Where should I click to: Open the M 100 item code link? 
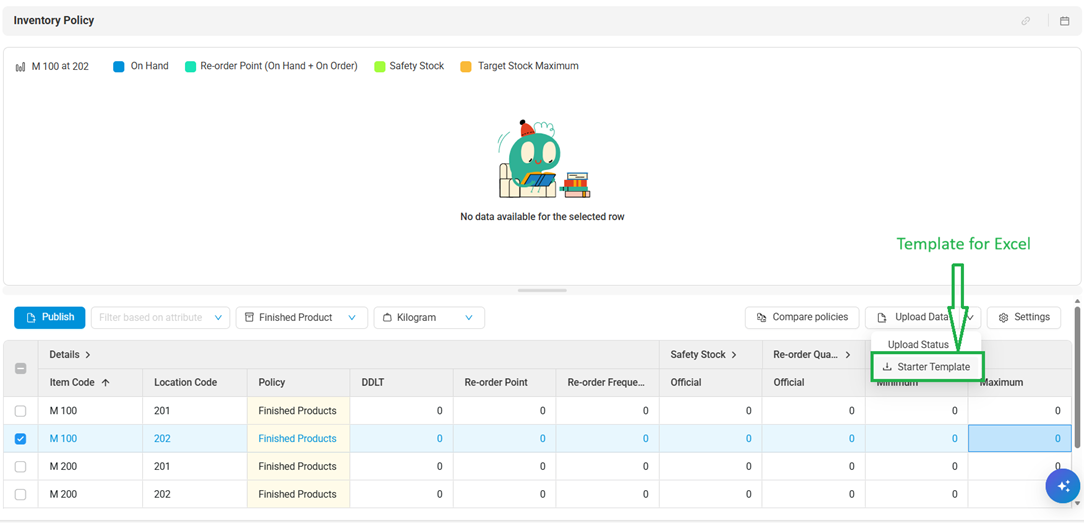(x=64, y=439)
